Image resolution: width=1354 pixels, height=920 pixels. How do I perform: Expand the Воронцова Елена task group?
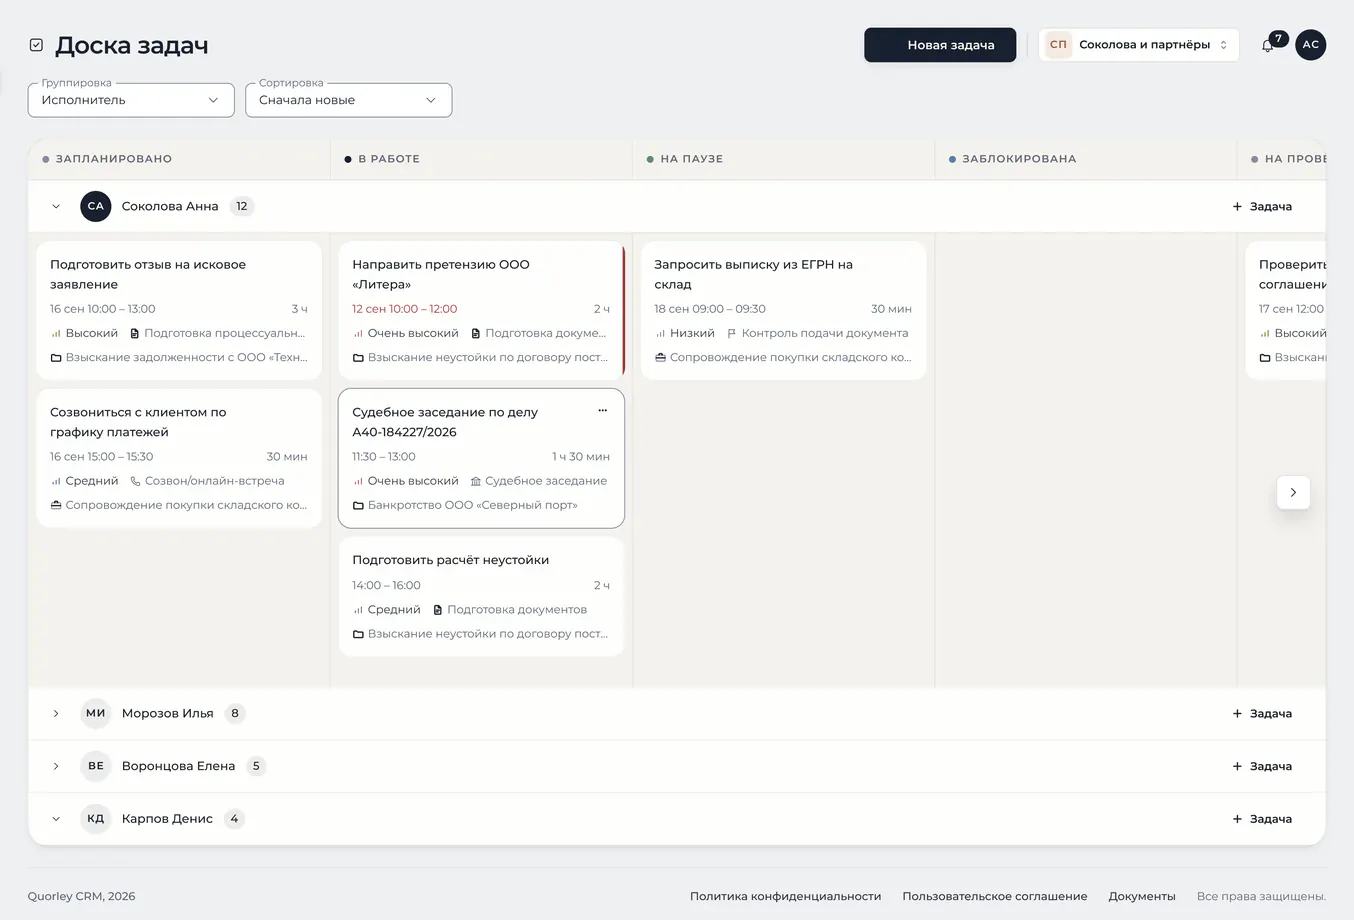coord(56,766)
